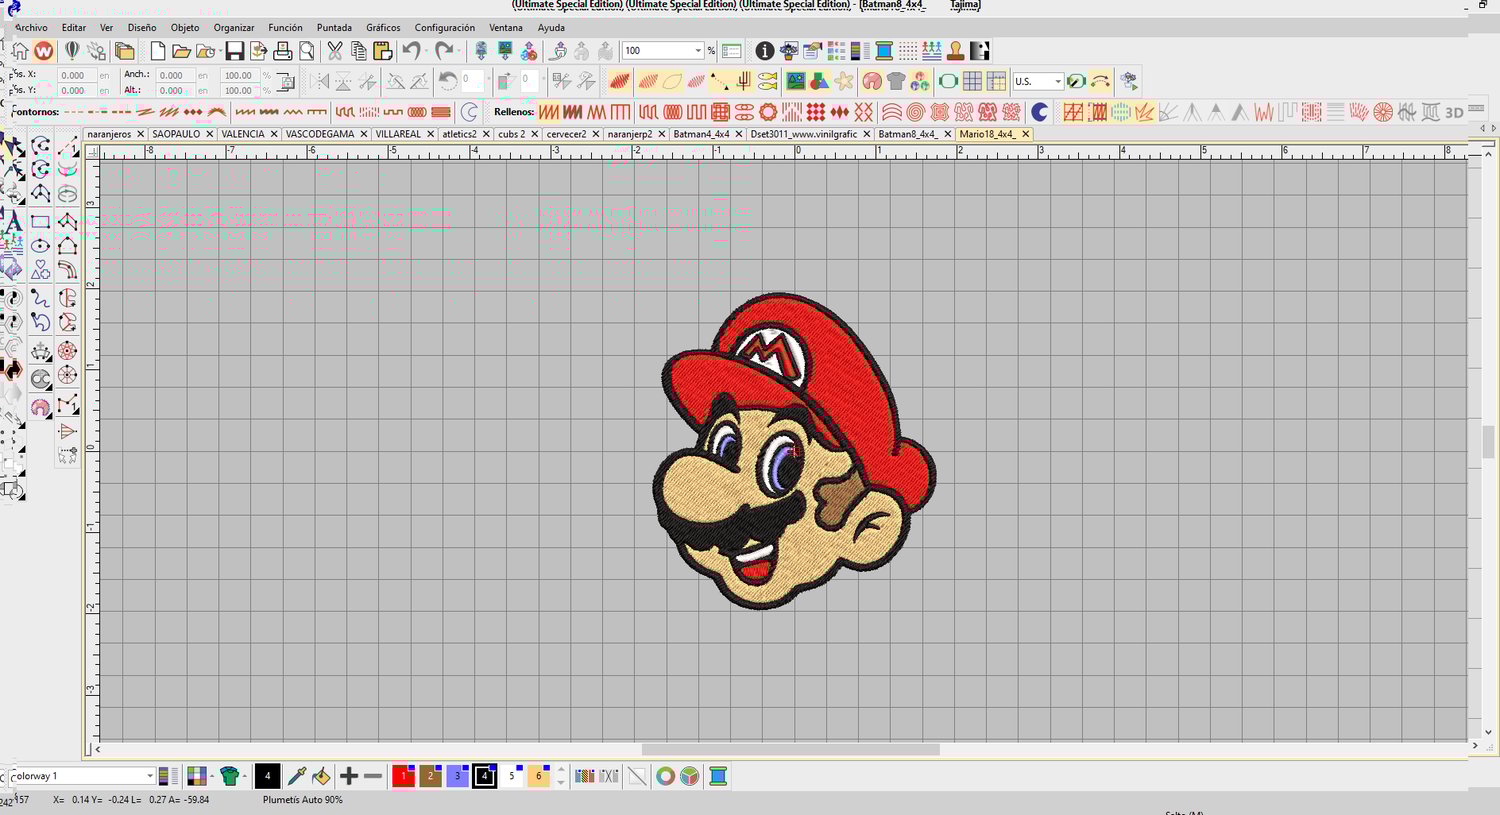Click the design information 'i' icon
The width and height of the screenshot is (1500, 815).
765,51
